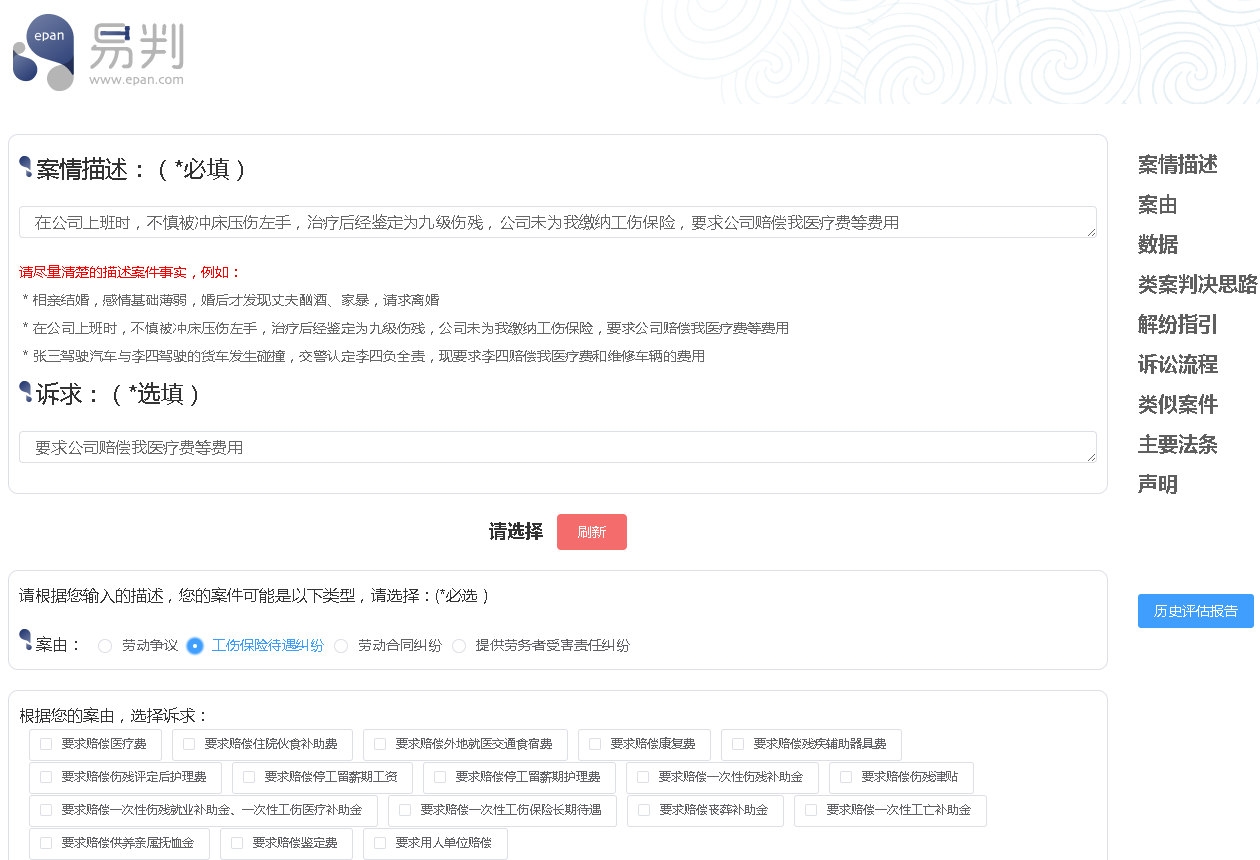Check 要求赔偿一次性伤残补助金 checkbox
The width and height of the screenshot is (1260, 860).
click(x=643, y=777)
